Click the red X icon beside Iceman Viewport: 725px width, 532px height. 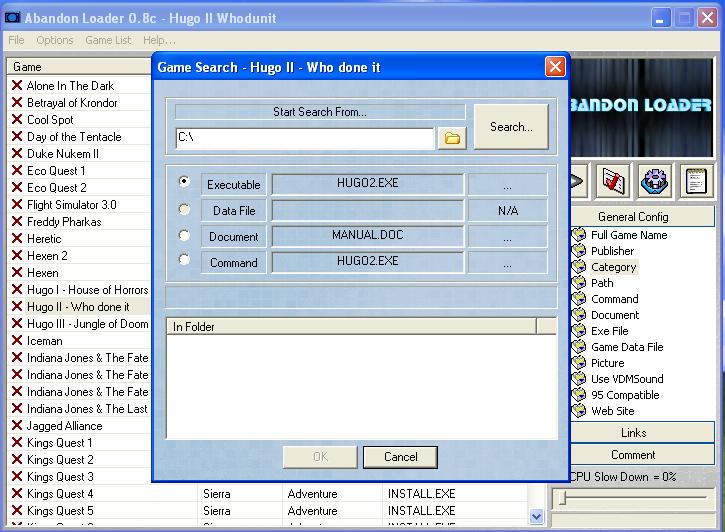17,340
